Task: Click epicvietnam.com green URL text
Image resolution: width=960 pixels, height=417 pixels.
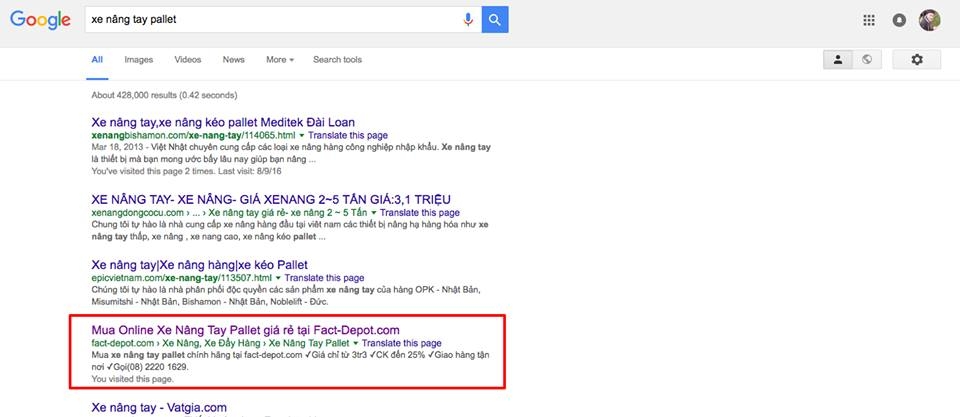Action: 181,278
